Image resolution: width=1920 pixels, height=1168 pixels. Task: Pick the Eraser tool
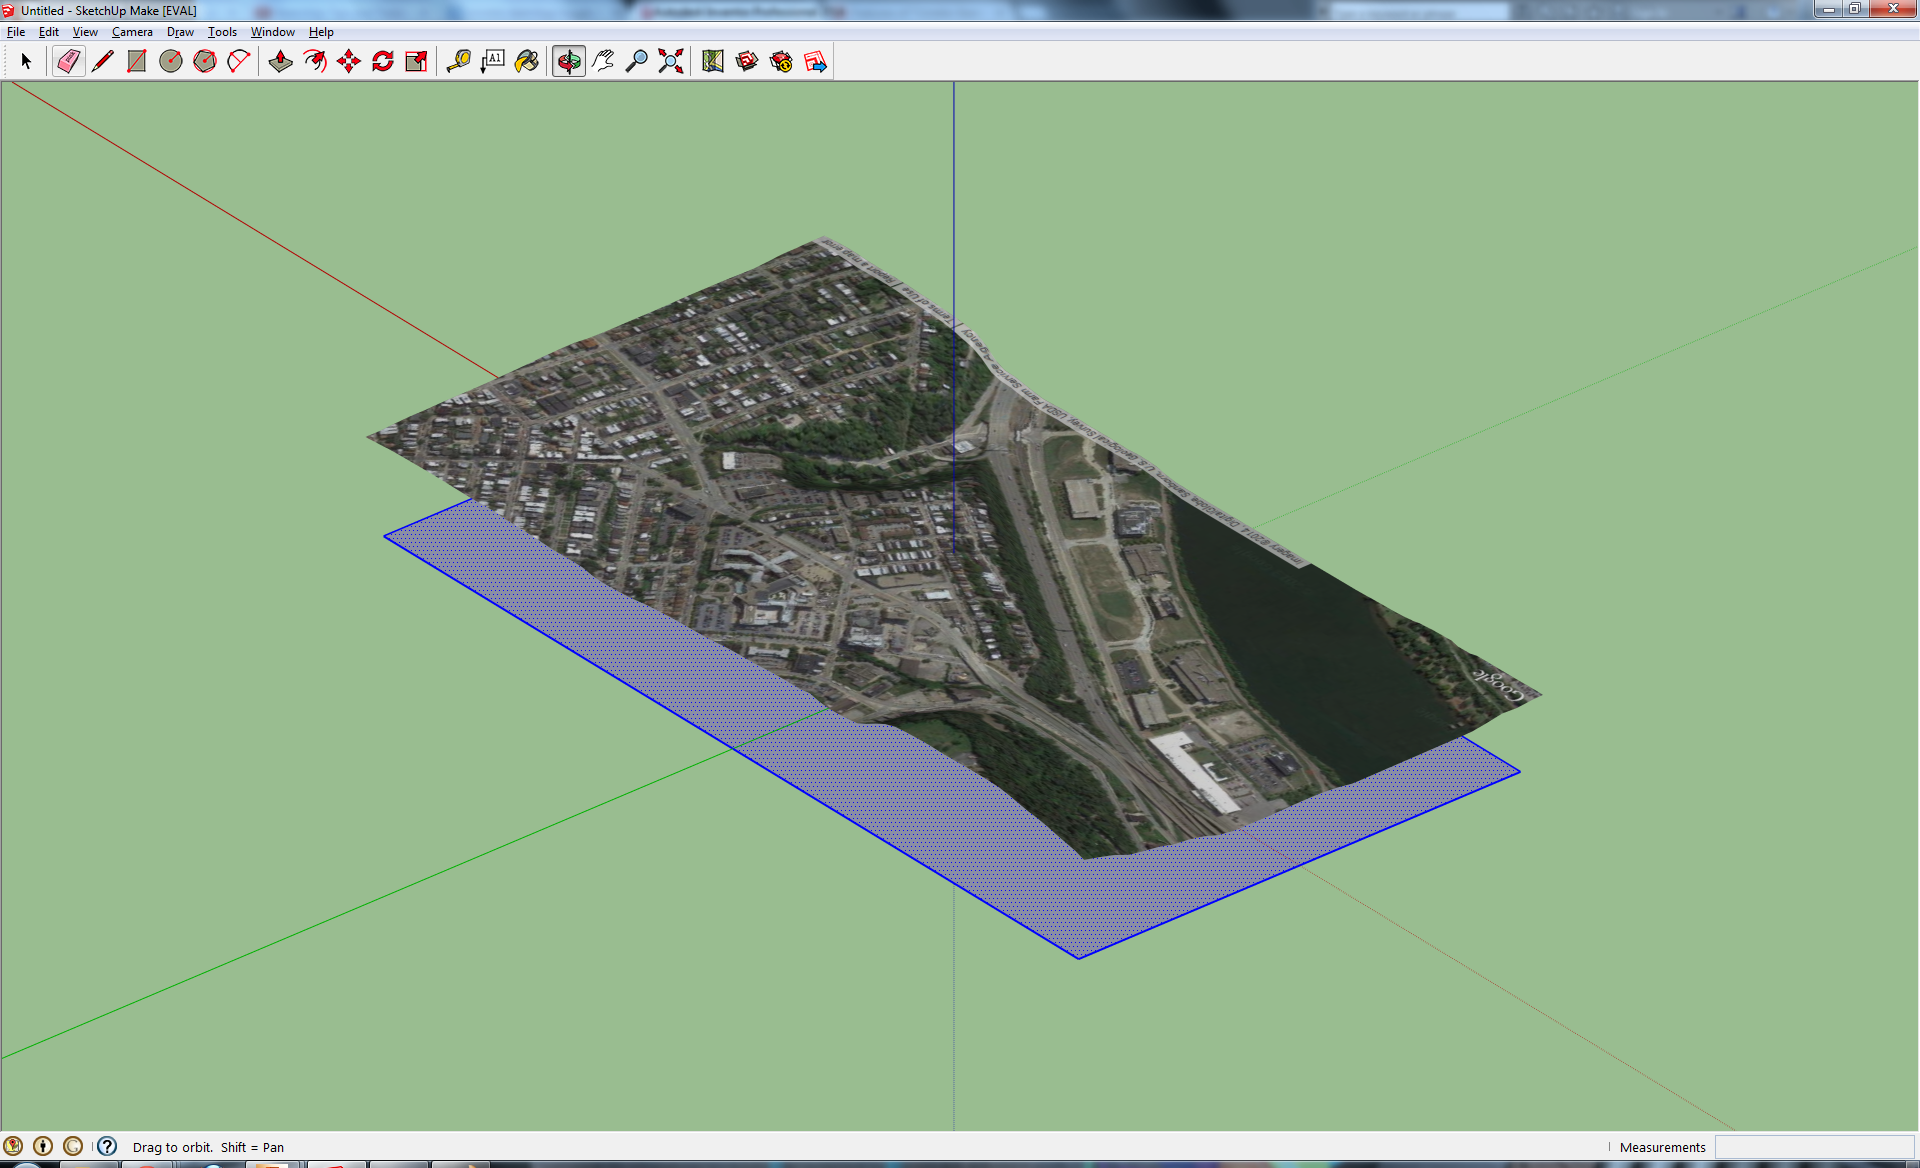[68, 61]
